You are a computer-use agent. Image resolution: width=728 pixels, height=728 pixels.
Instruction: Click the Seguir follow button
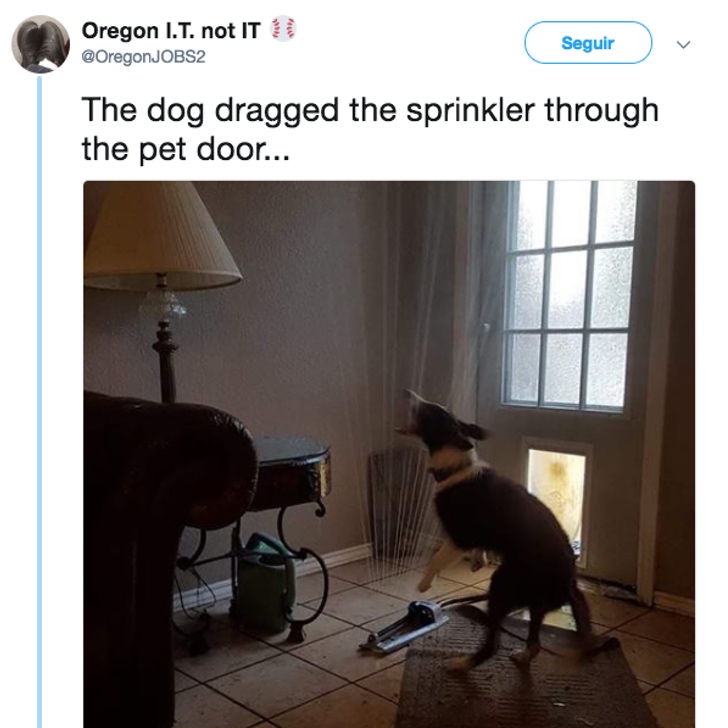tap(588, 43)
